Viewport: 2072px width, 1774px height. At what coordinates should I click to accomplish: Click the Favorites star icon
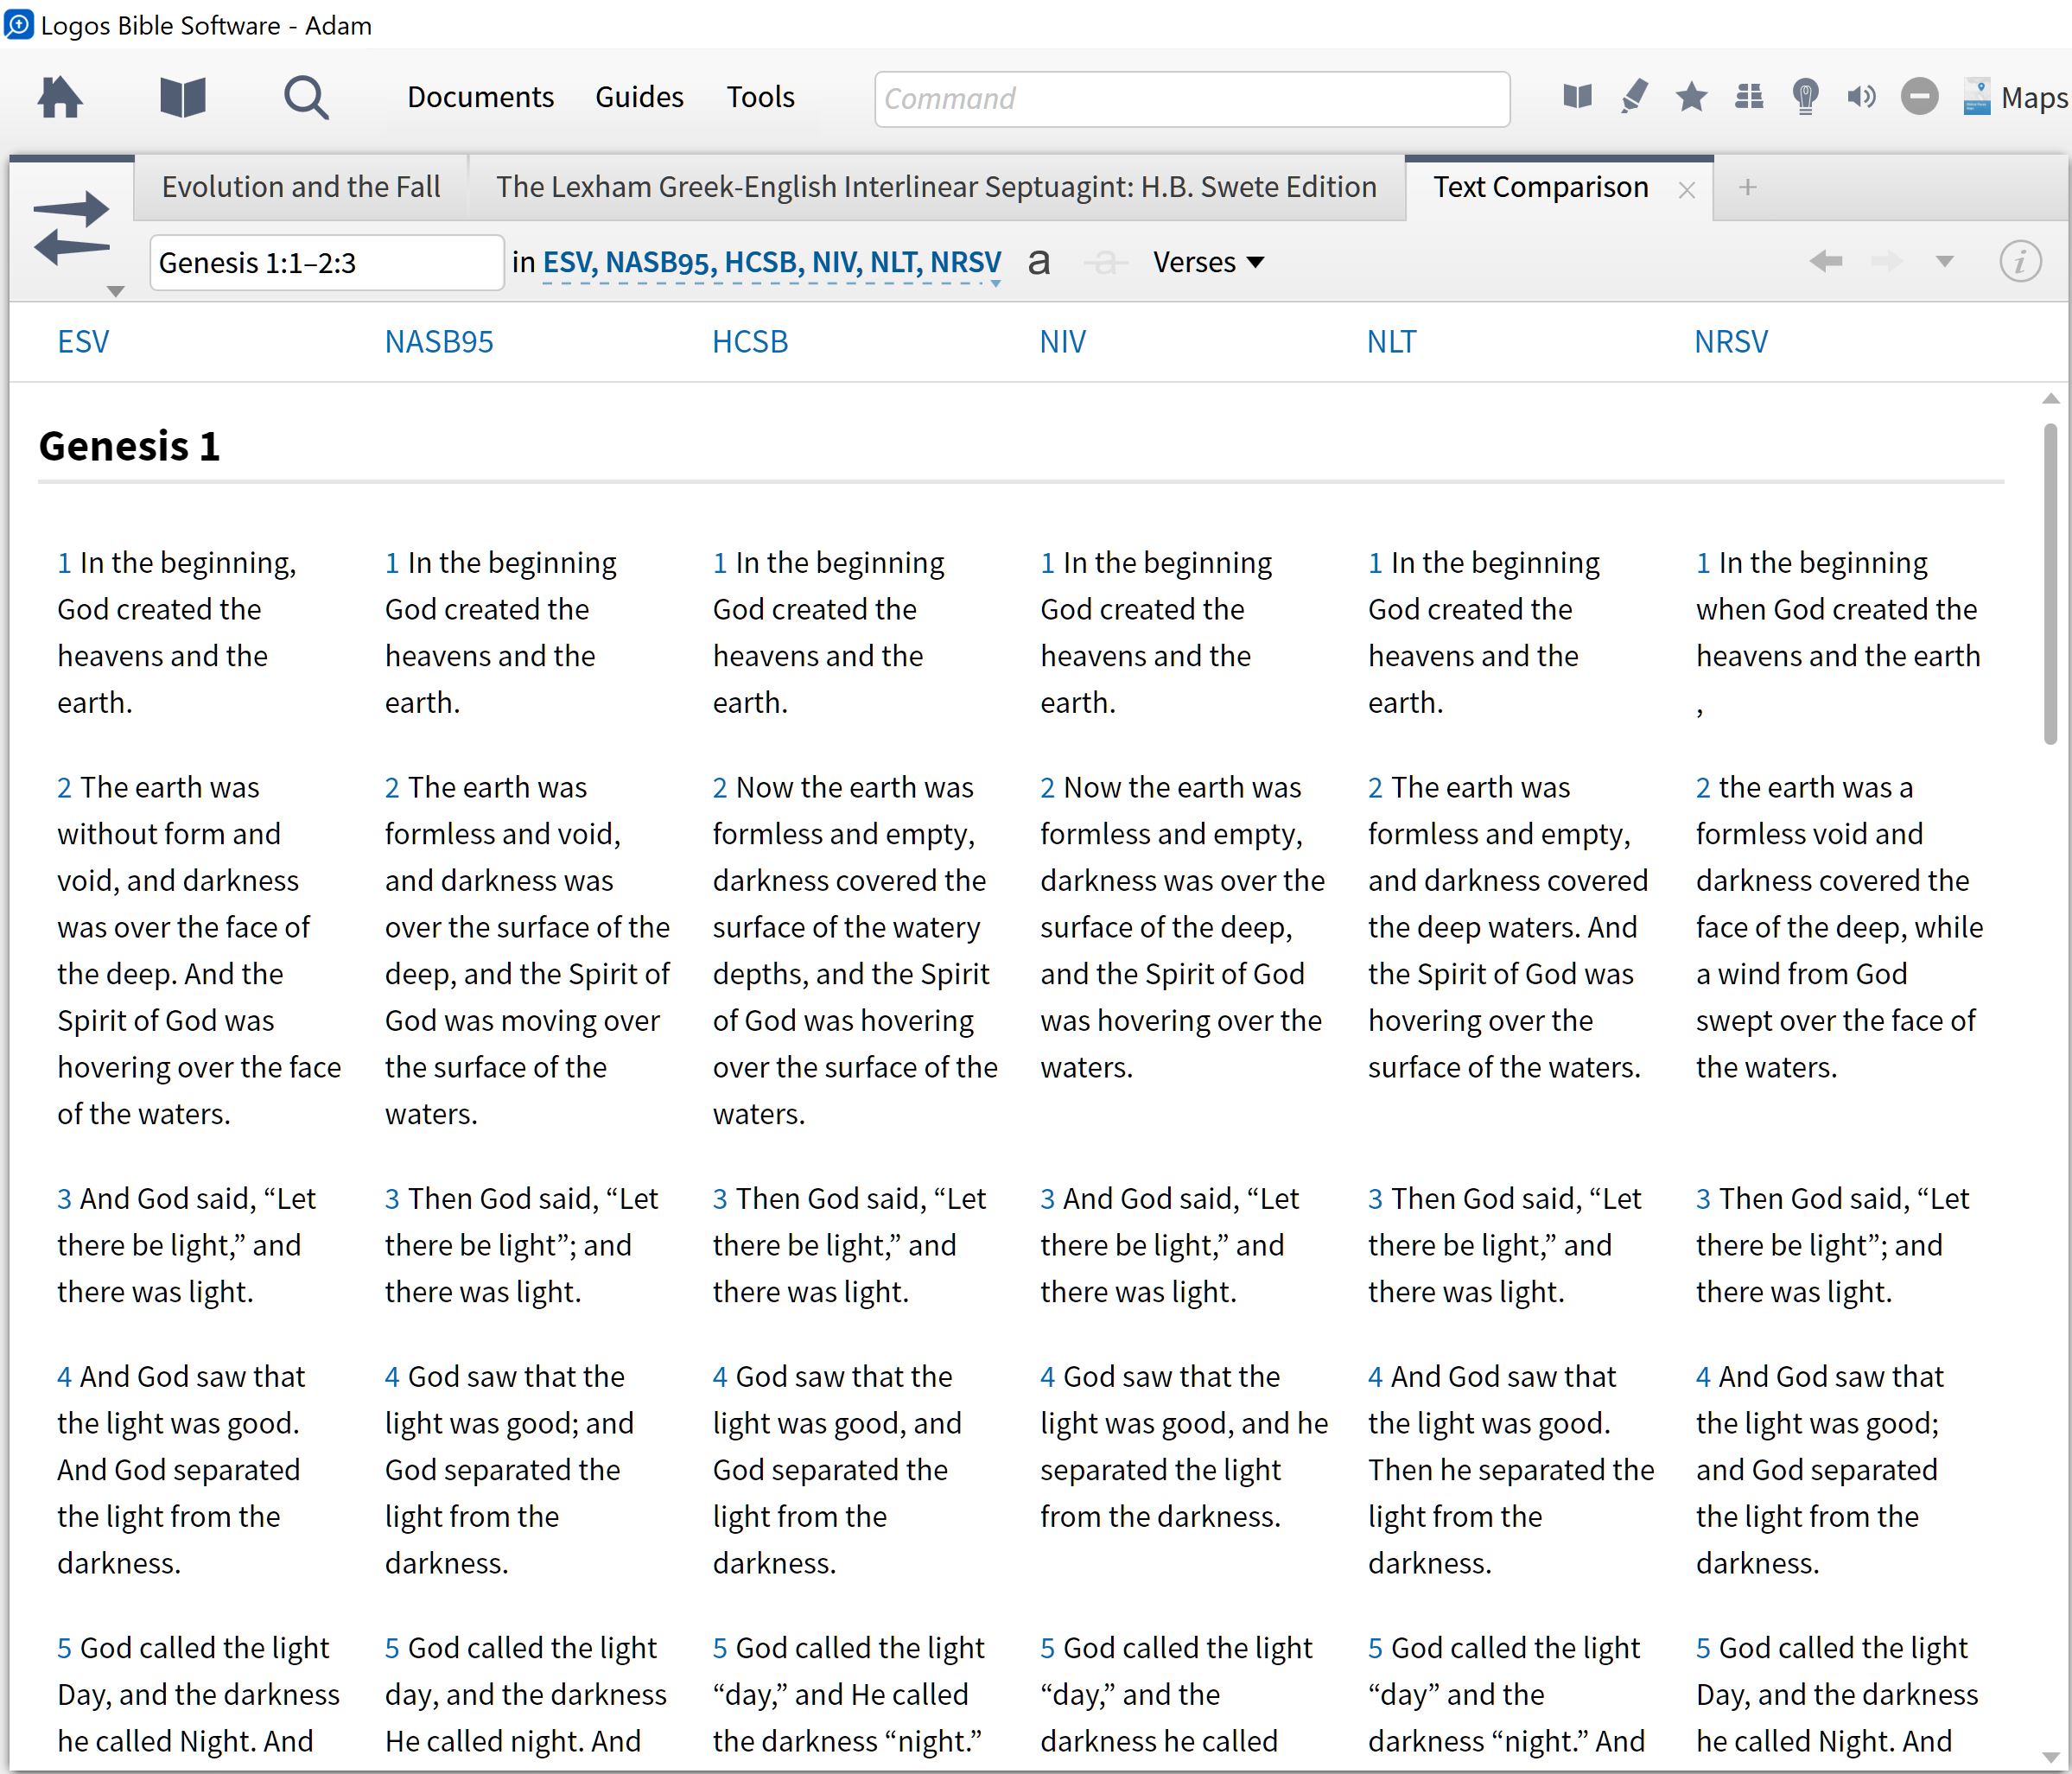(1691, 97)
